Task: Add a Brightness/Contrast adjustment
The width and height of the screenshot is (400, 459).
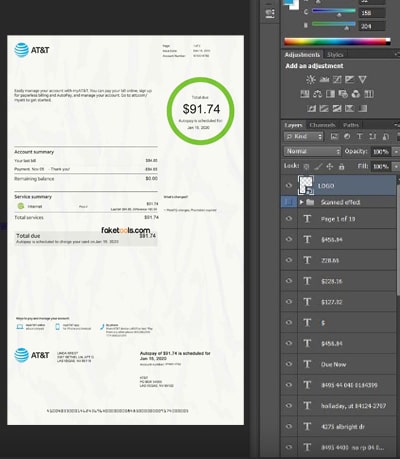Action: 311,79
